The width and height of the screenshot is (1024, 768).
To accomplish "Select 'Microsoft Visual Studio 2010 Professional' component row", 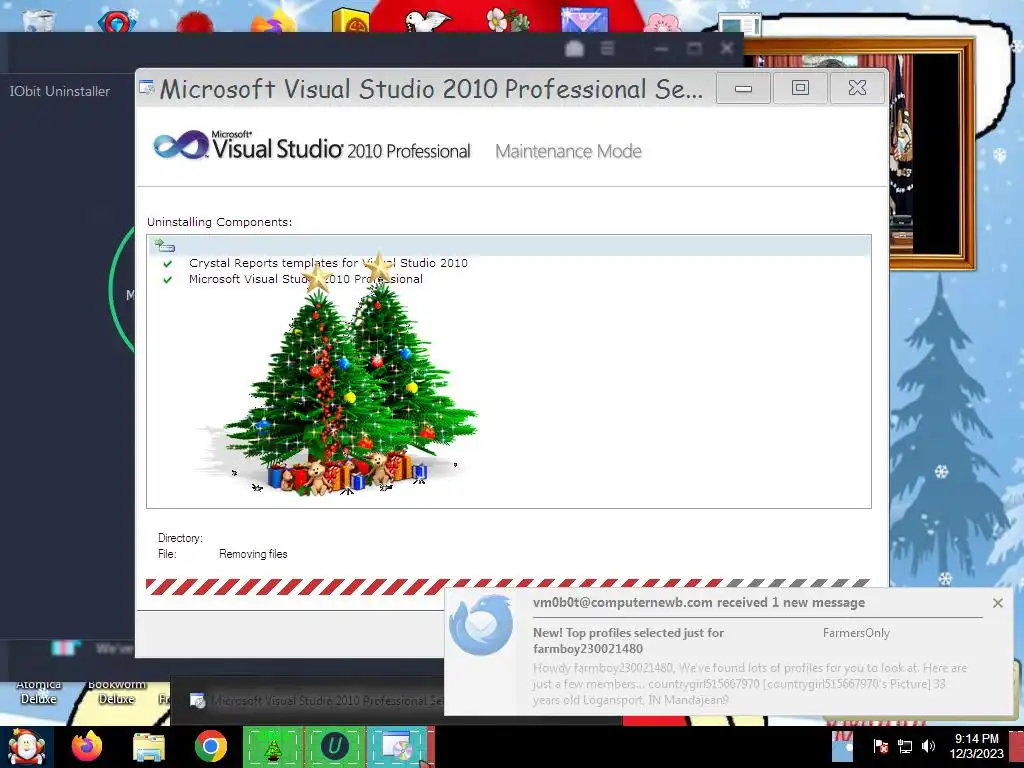I will tap(306, 279).
